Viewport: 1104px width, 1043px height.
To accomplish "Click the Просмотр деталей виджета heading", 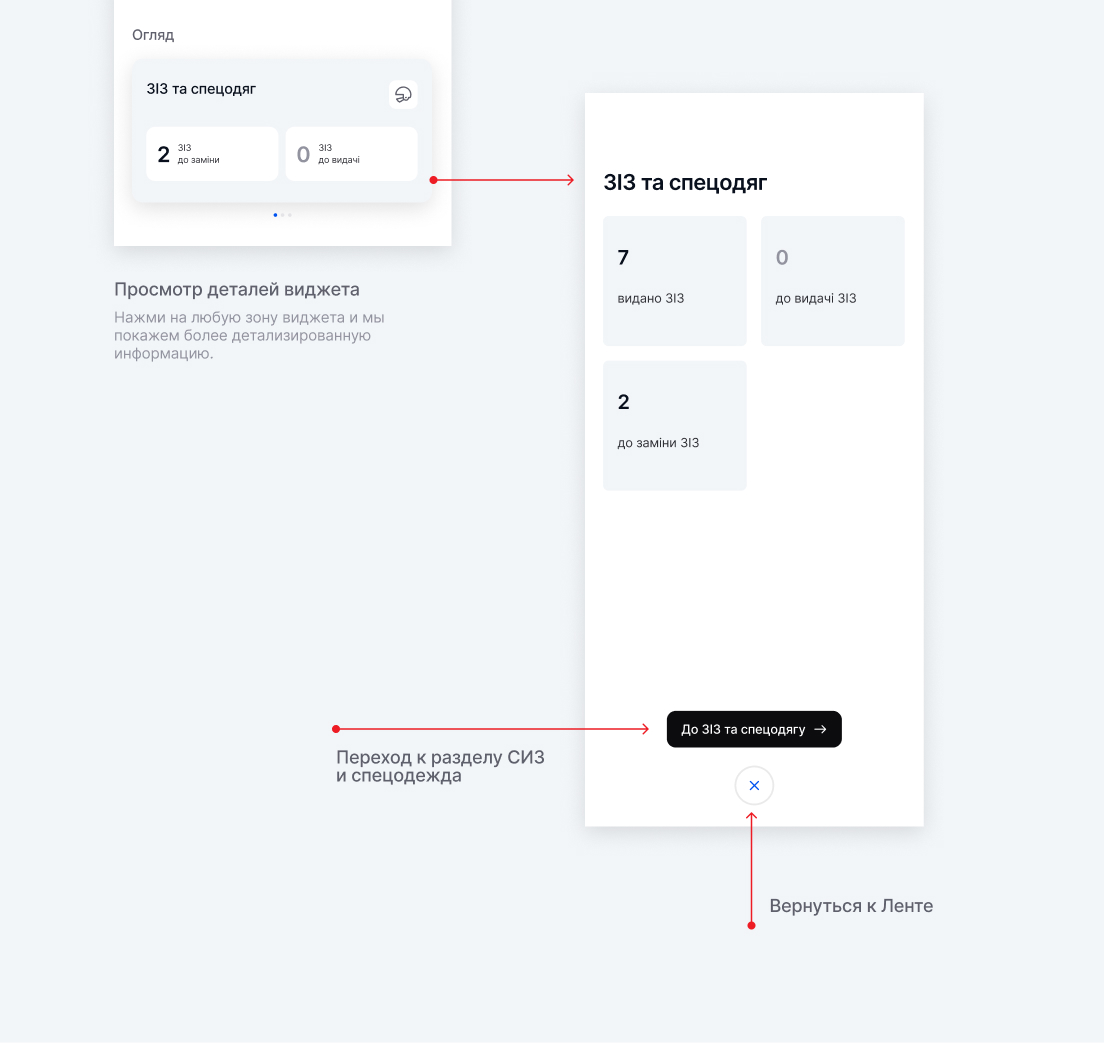I will pos(237,289).
